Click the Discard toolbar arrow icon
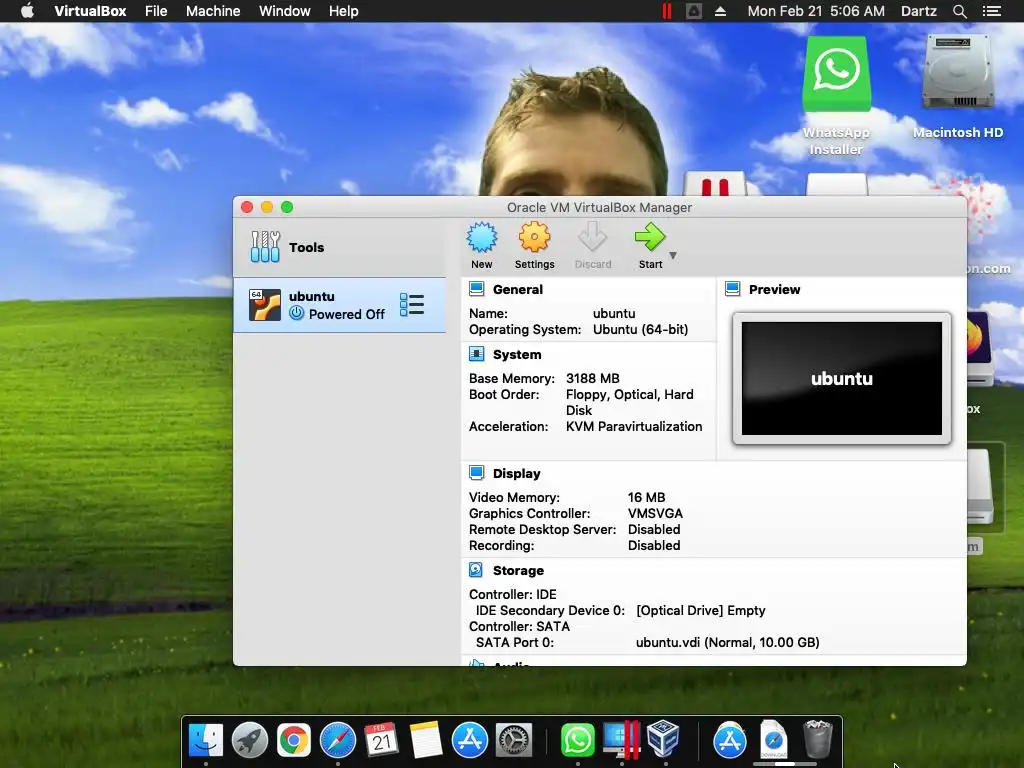Viewport: 1024px width, 768px height. coord(592,237)
